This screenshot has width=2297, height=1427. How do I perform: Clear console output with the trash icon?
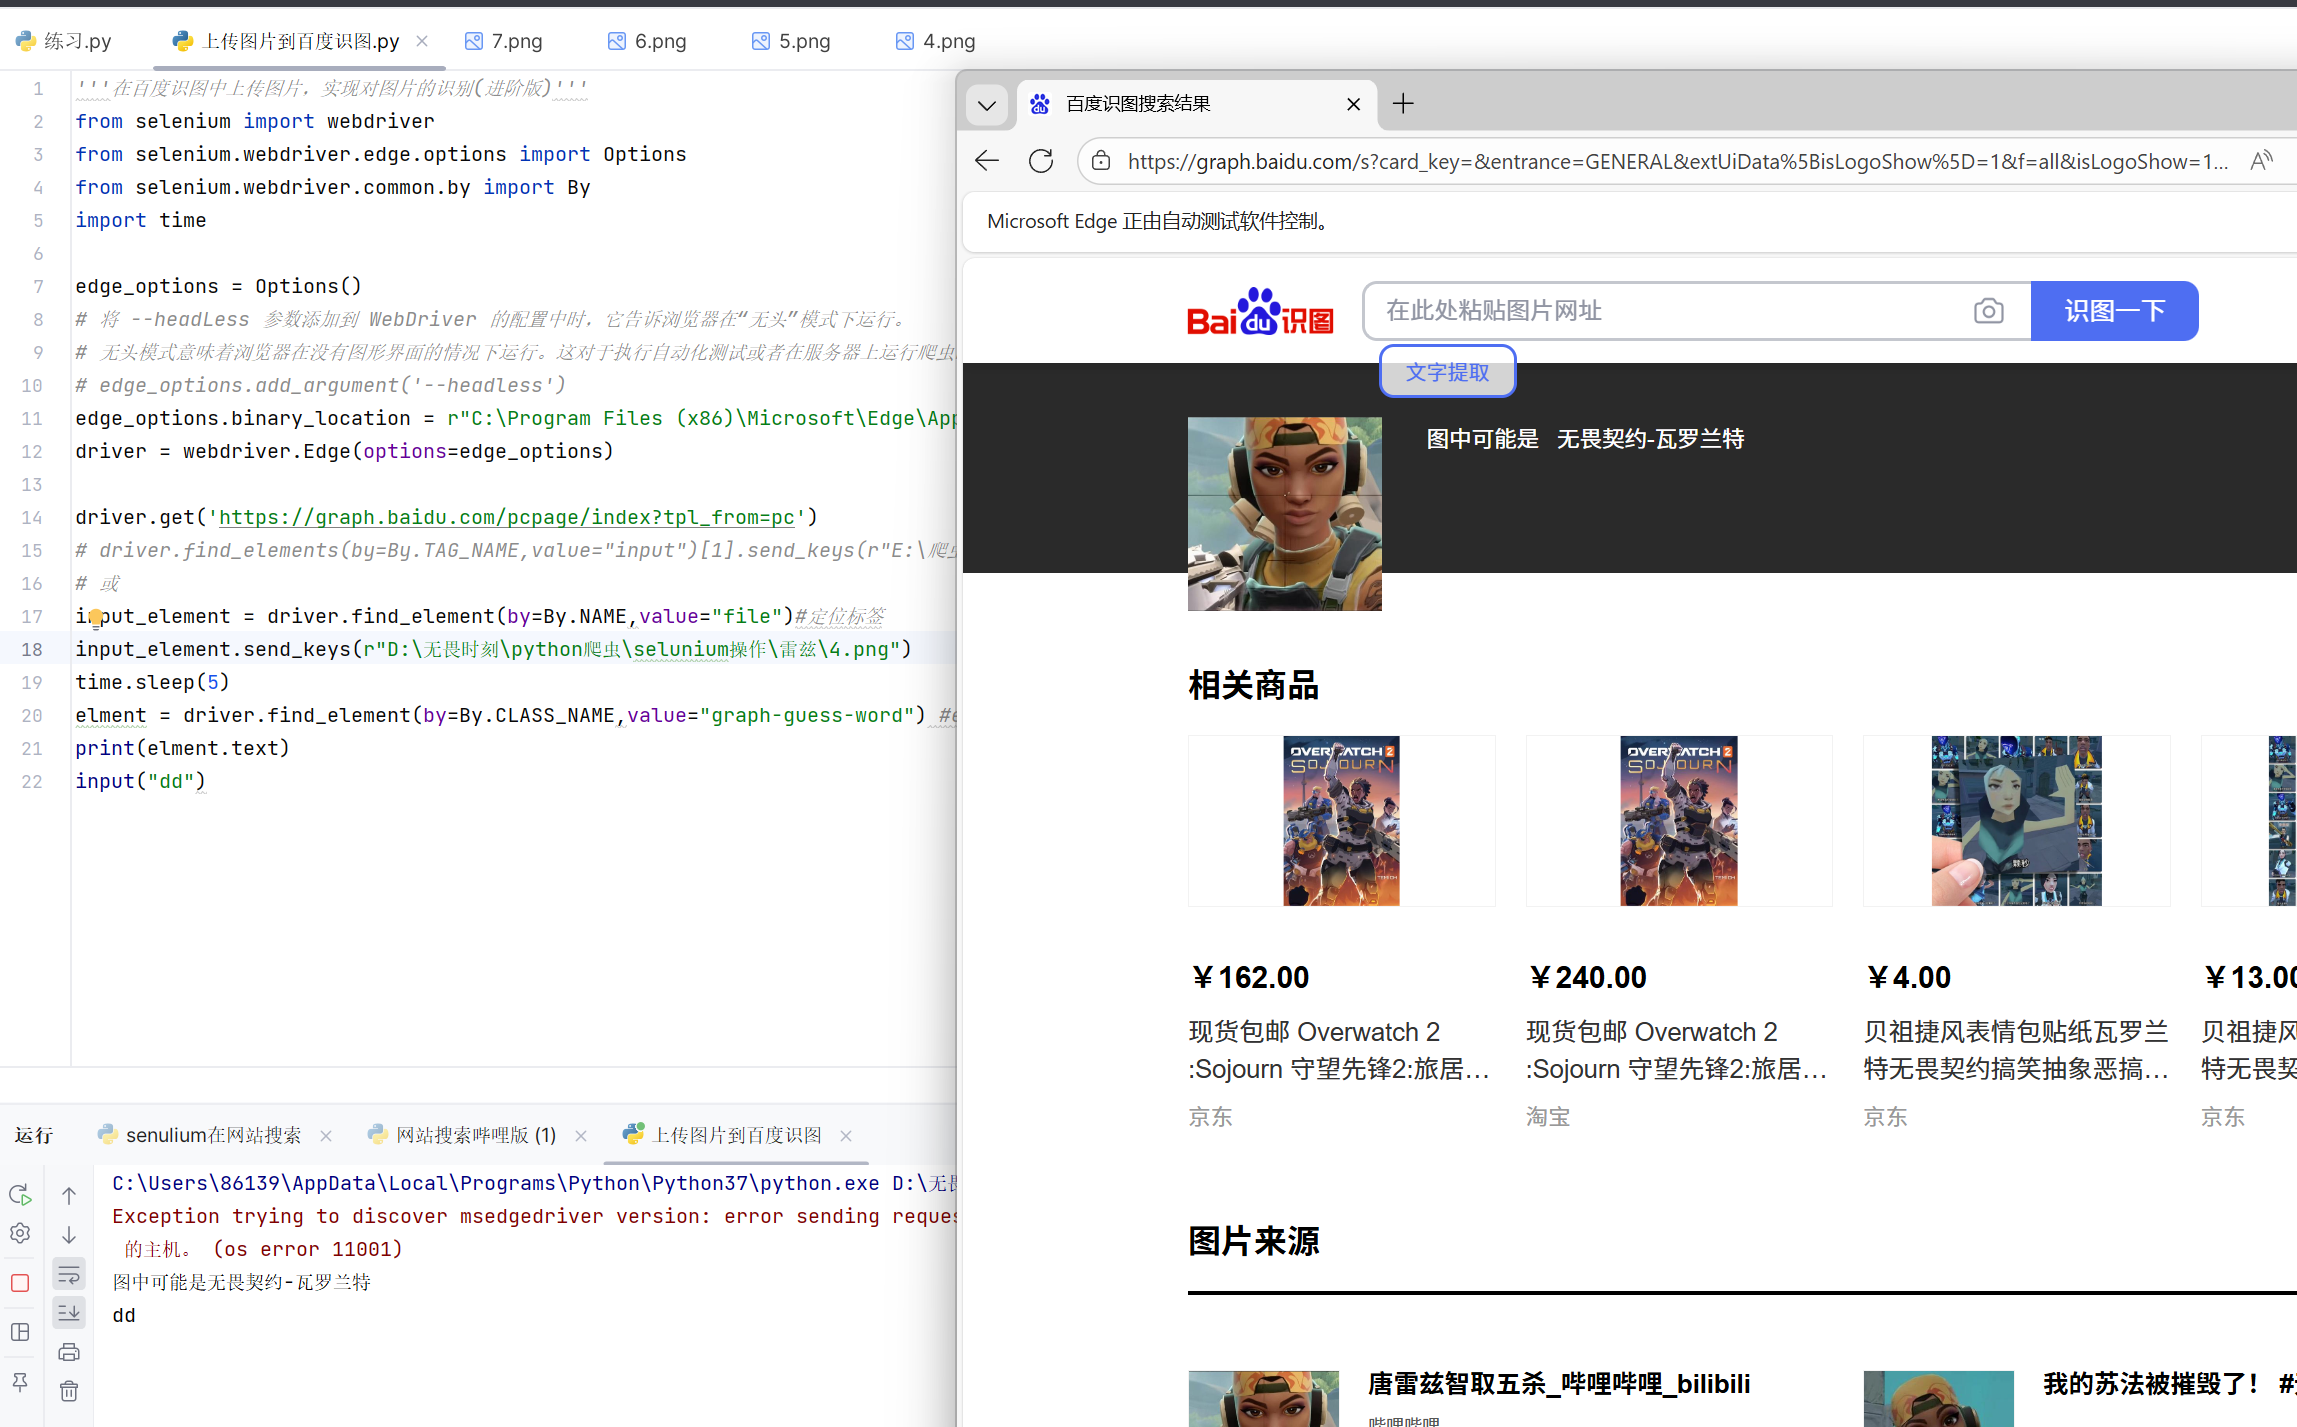(69, 1391)
